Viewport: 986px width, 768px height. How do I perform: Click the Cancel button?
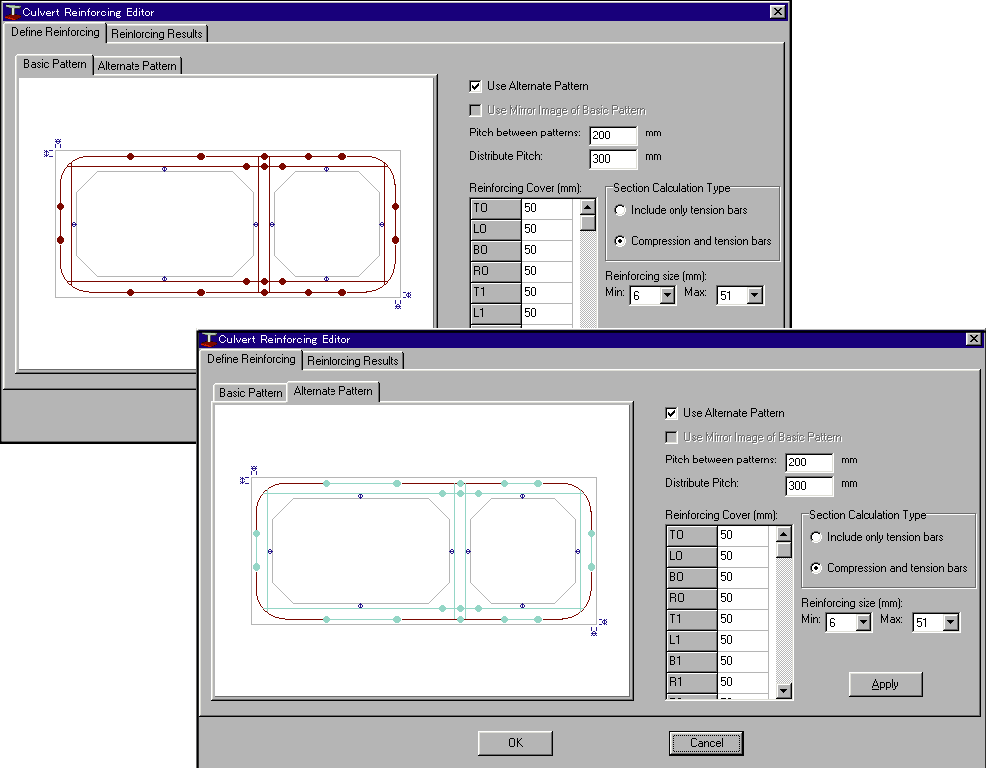click(x=706, y=743)
